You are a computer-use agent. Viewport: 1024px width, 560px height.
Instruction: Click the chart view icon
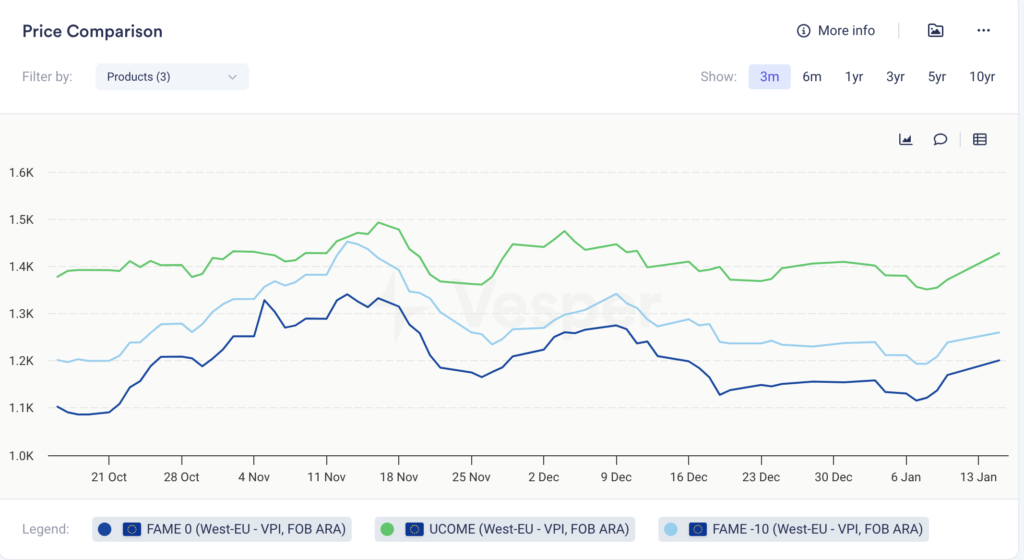coord(905,139)
